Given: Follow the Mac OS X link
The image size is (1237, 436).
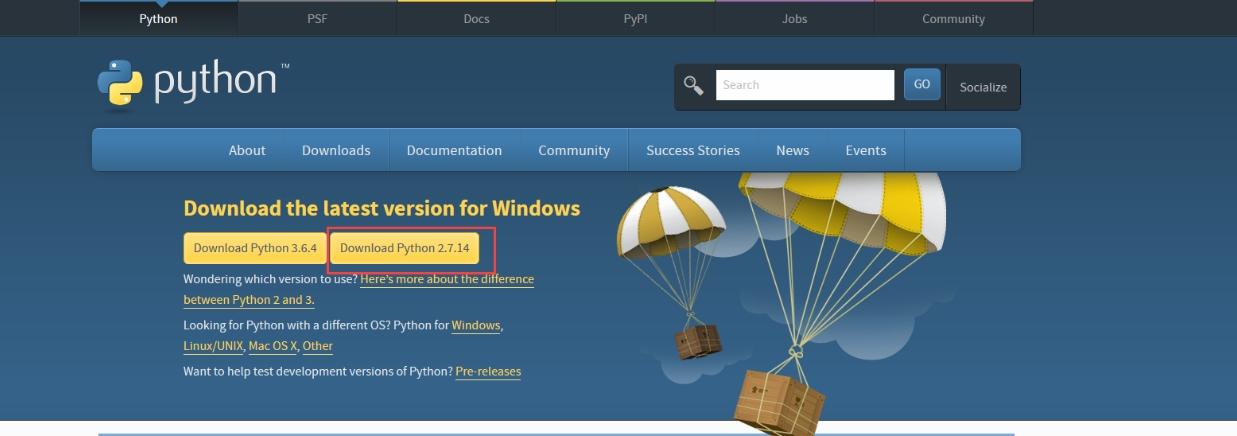Looking at the screenshot, I should tap(273, 346).
